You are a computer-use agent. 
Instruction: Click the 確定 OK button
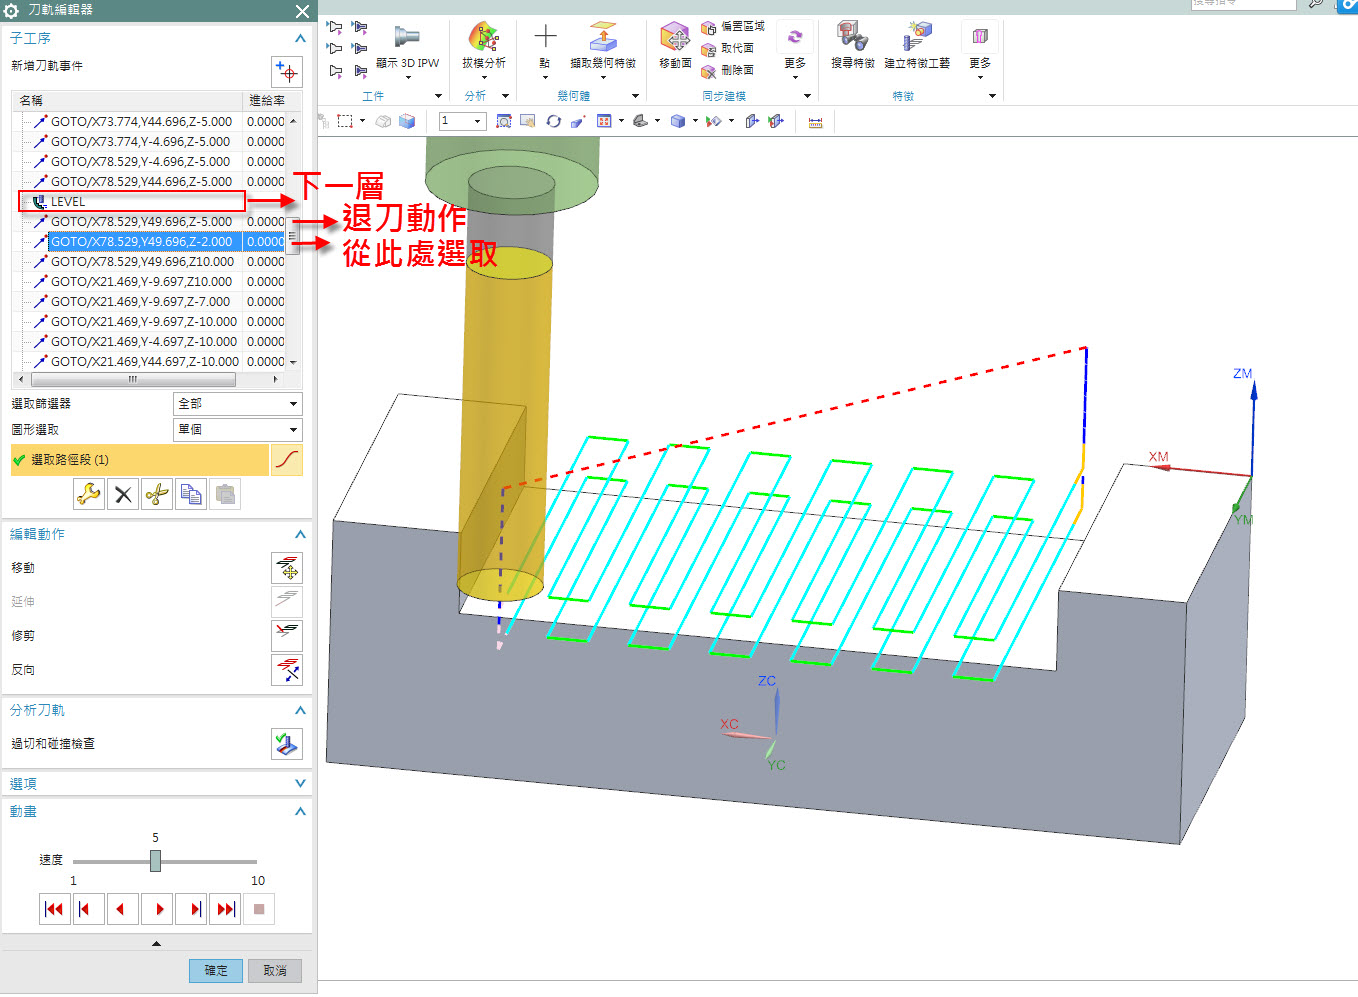[x=216, y=970]
